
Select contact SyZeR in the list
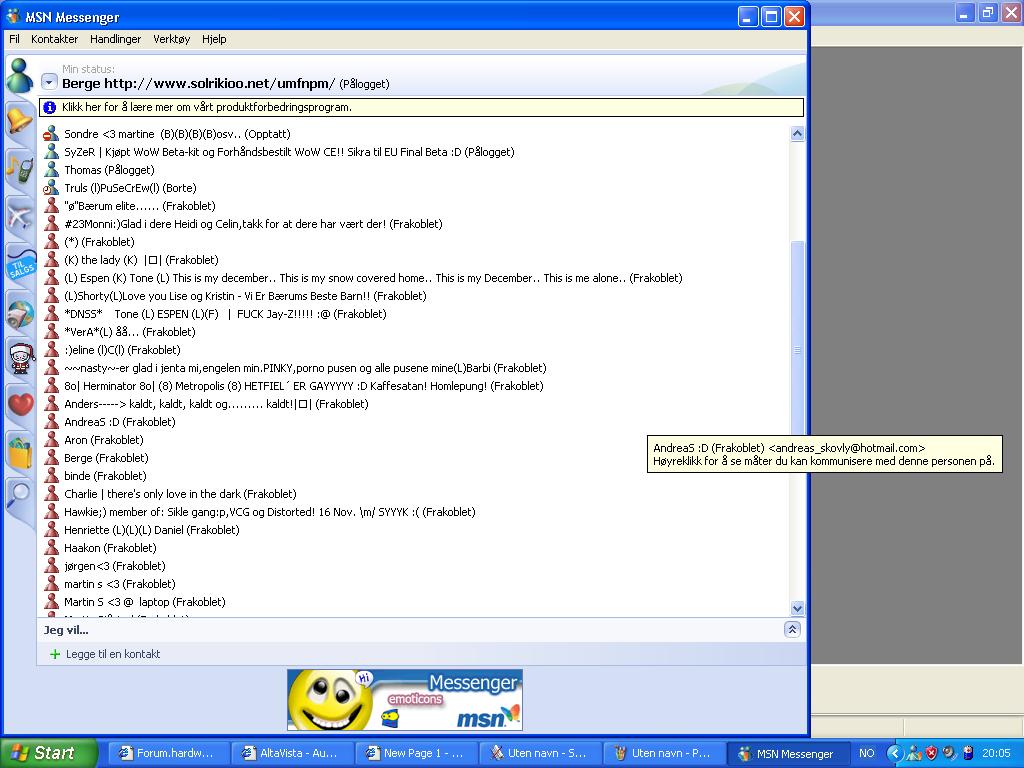pos(289,152)
